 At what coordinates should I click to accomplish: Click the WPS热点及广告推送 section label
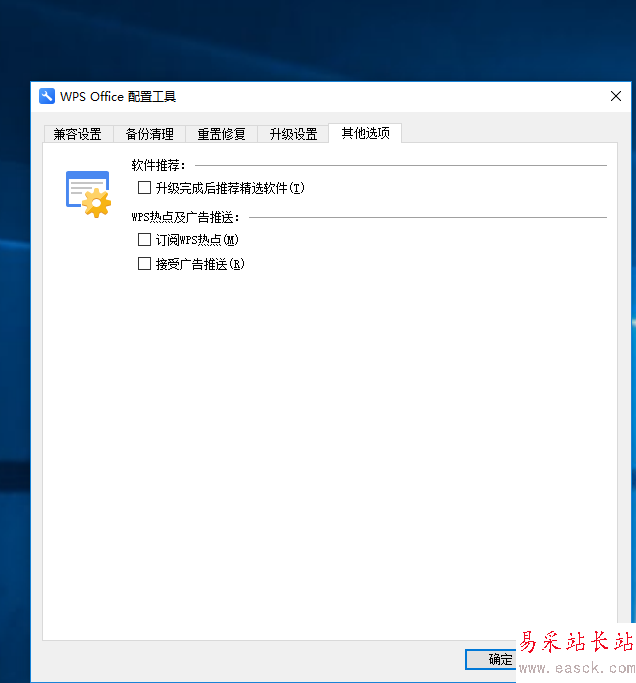pyautogui.click(x=186, y=217)
